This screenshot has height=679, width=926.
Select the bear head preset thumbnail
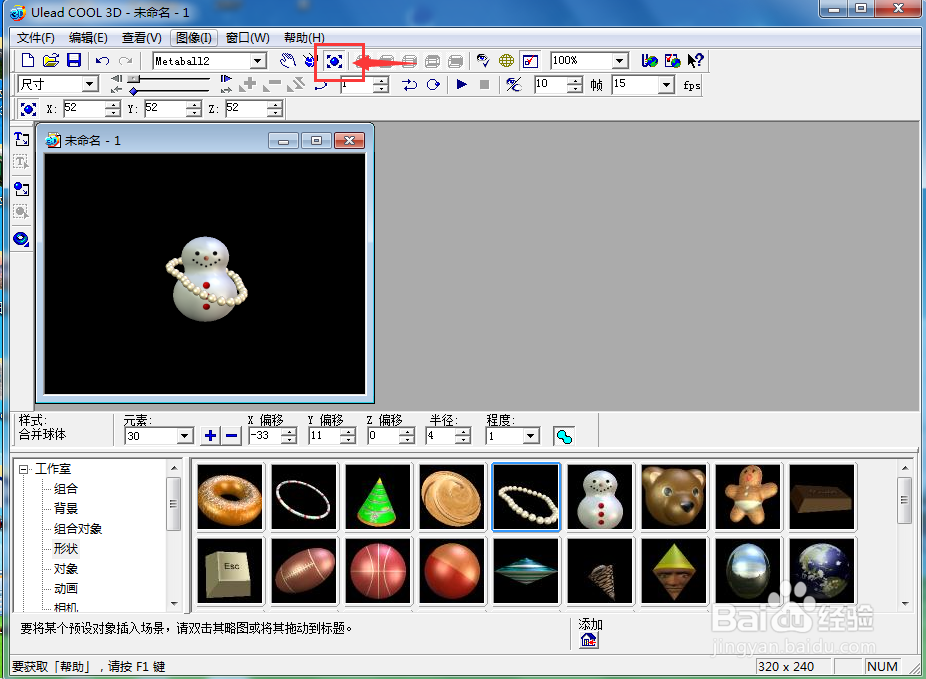[x=674, y=497]
